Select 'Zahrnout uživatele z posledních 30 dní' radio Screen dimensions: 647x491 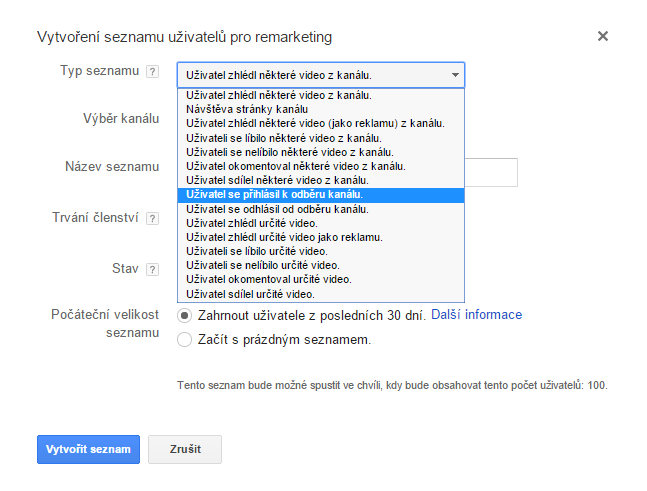point(184,316)
